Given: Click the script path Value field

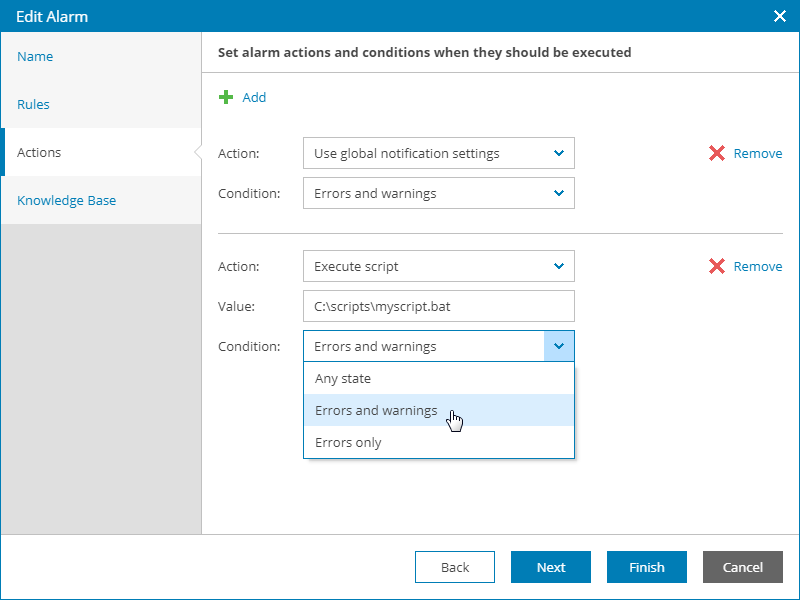Looking at the screenshot, I should (x=438, y=306).
